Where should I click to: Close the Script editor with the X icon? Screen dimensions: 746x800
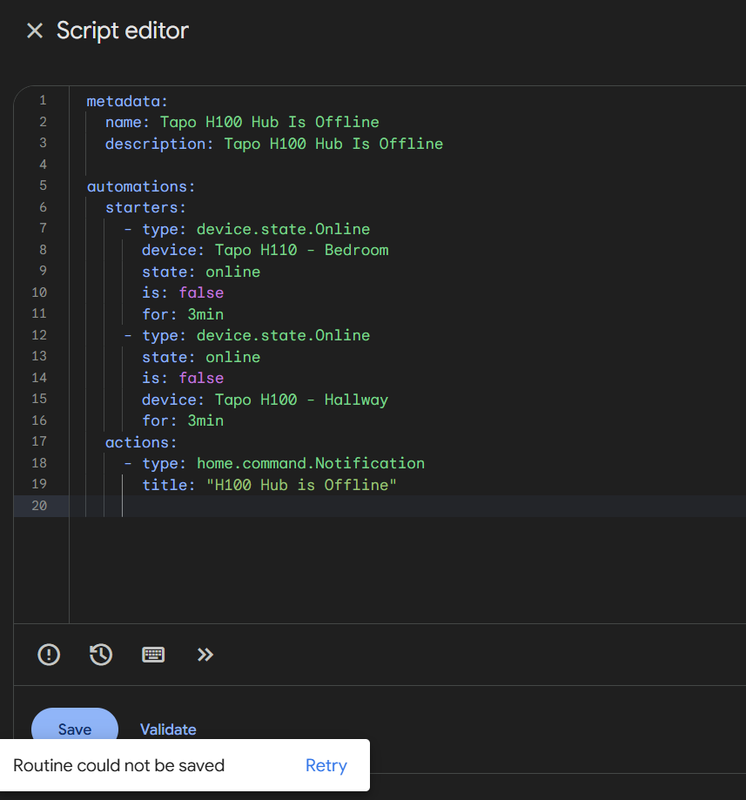coord(35,31)
